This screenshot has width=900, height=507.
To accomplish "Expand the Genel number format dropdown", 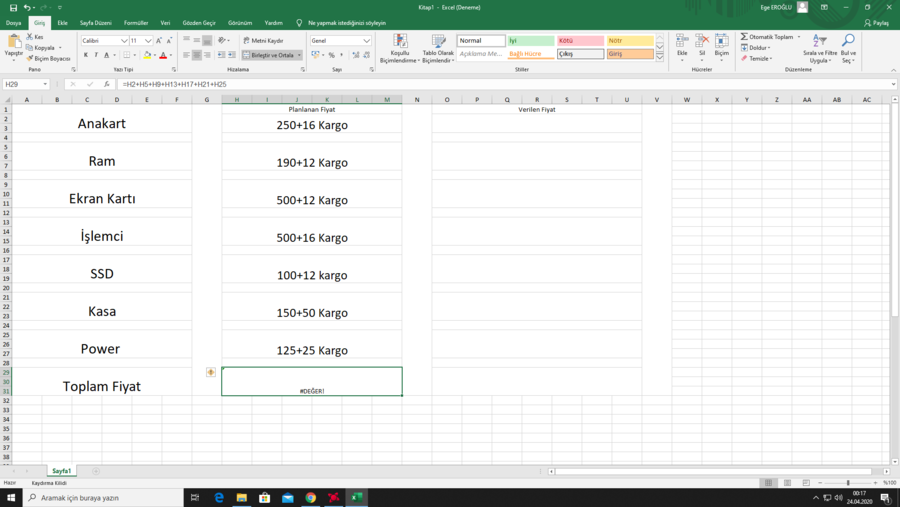I will (367, 41).
